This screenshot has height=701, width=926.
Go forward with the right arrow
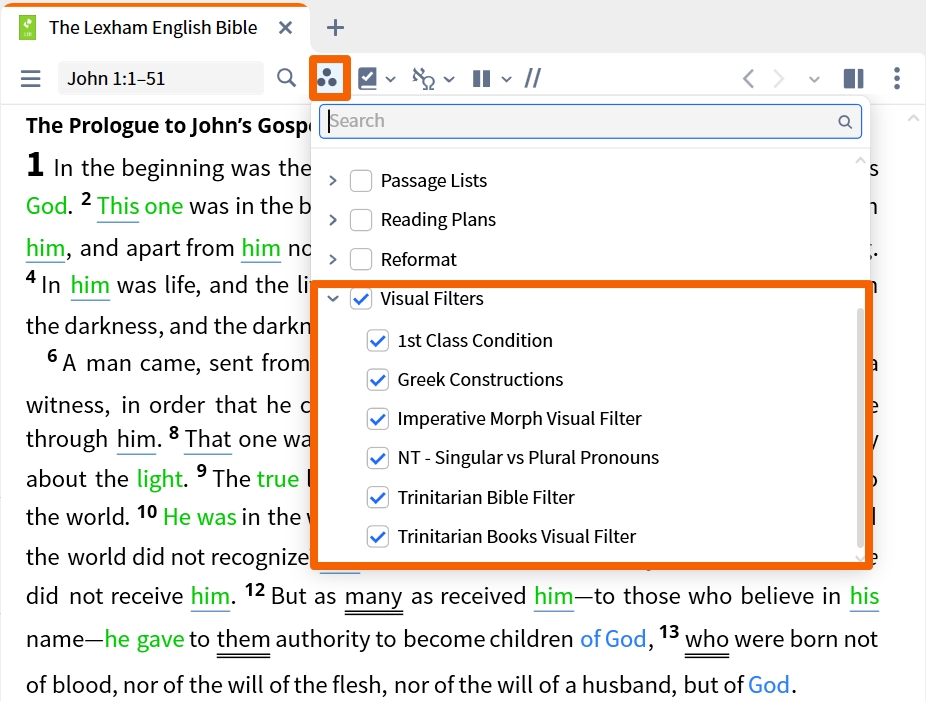pos(779,79)
